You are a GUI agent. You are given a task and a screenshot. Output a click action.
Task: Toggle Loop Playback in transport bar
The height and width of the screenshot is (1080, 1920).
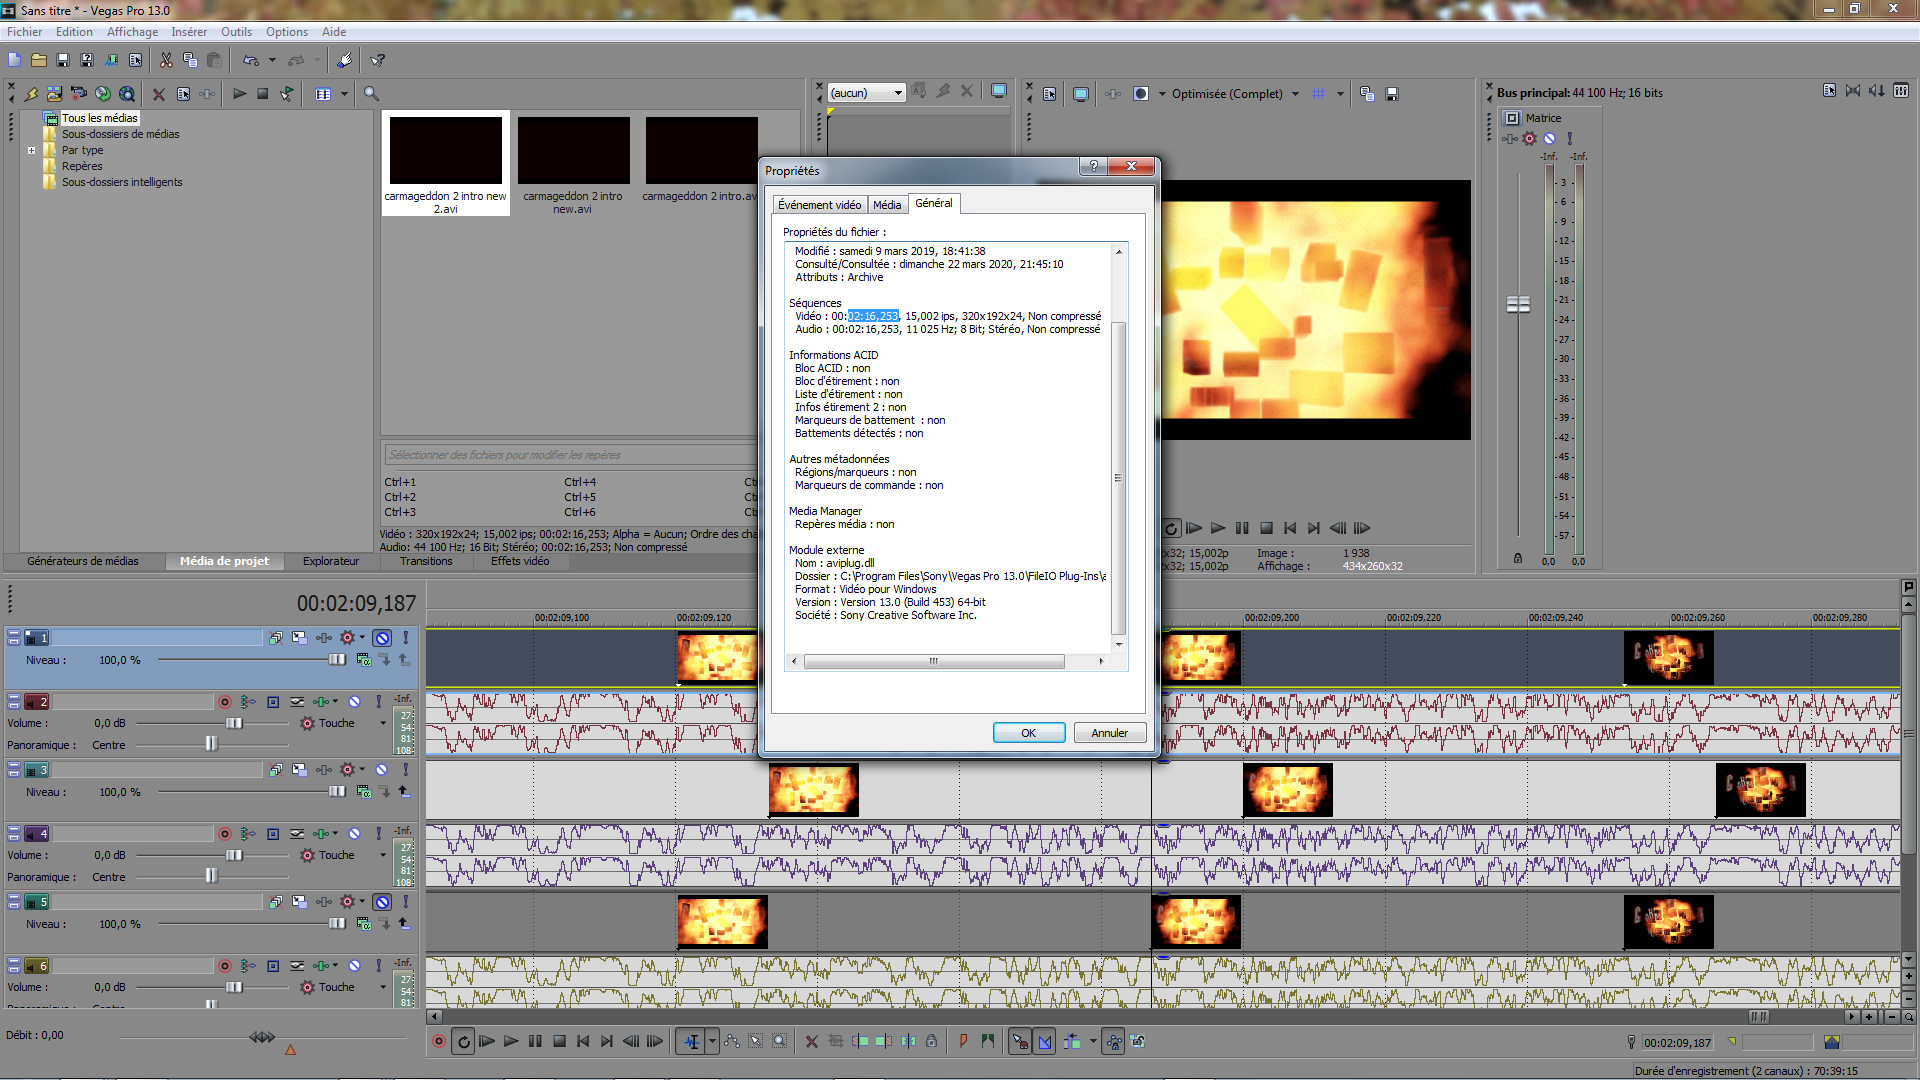pos(463,1041)
